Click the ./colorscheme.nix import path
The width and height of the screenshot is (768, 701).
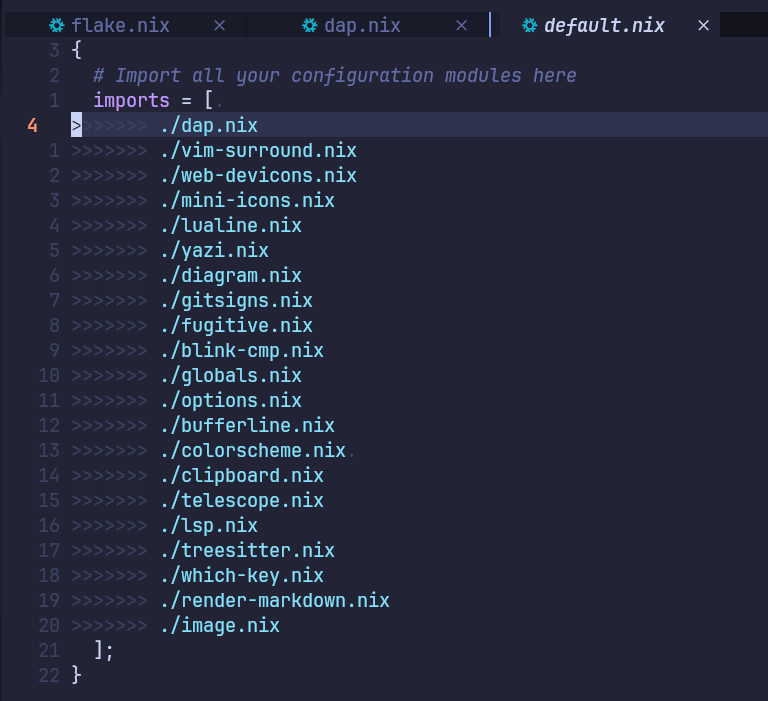tap(252, 451)
